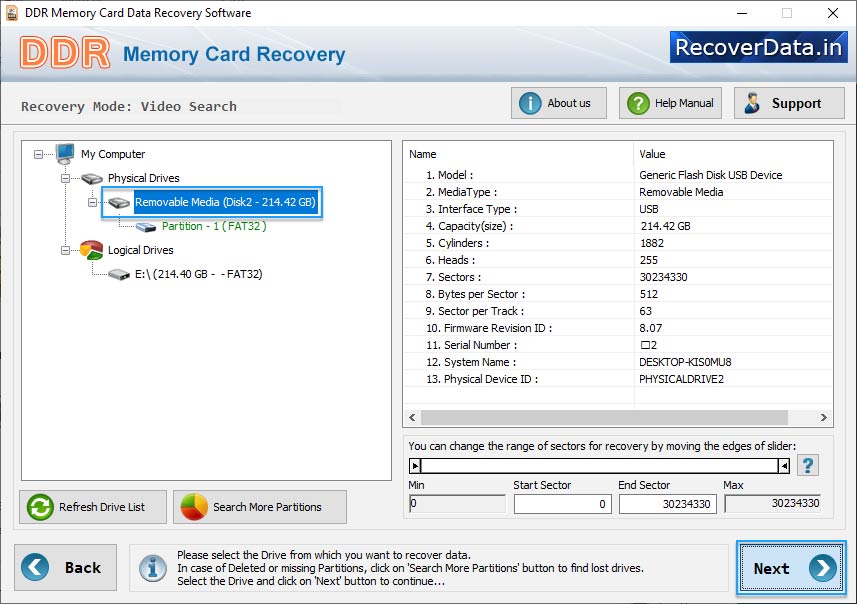
Task: Click the info icon in the instruction panel
Action: tap(152, 568)
